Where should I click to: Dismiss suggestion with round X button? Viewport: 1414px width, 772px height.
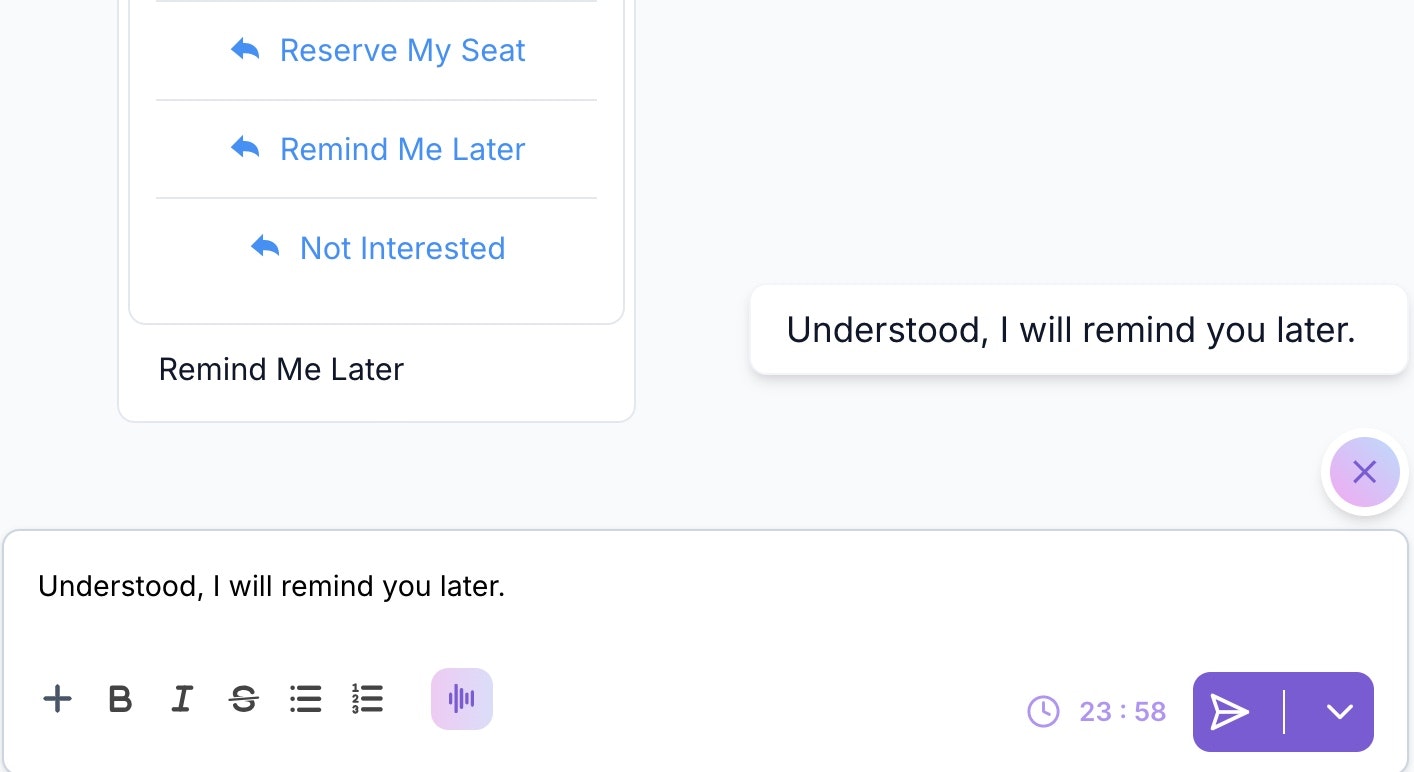(1364, 472)
